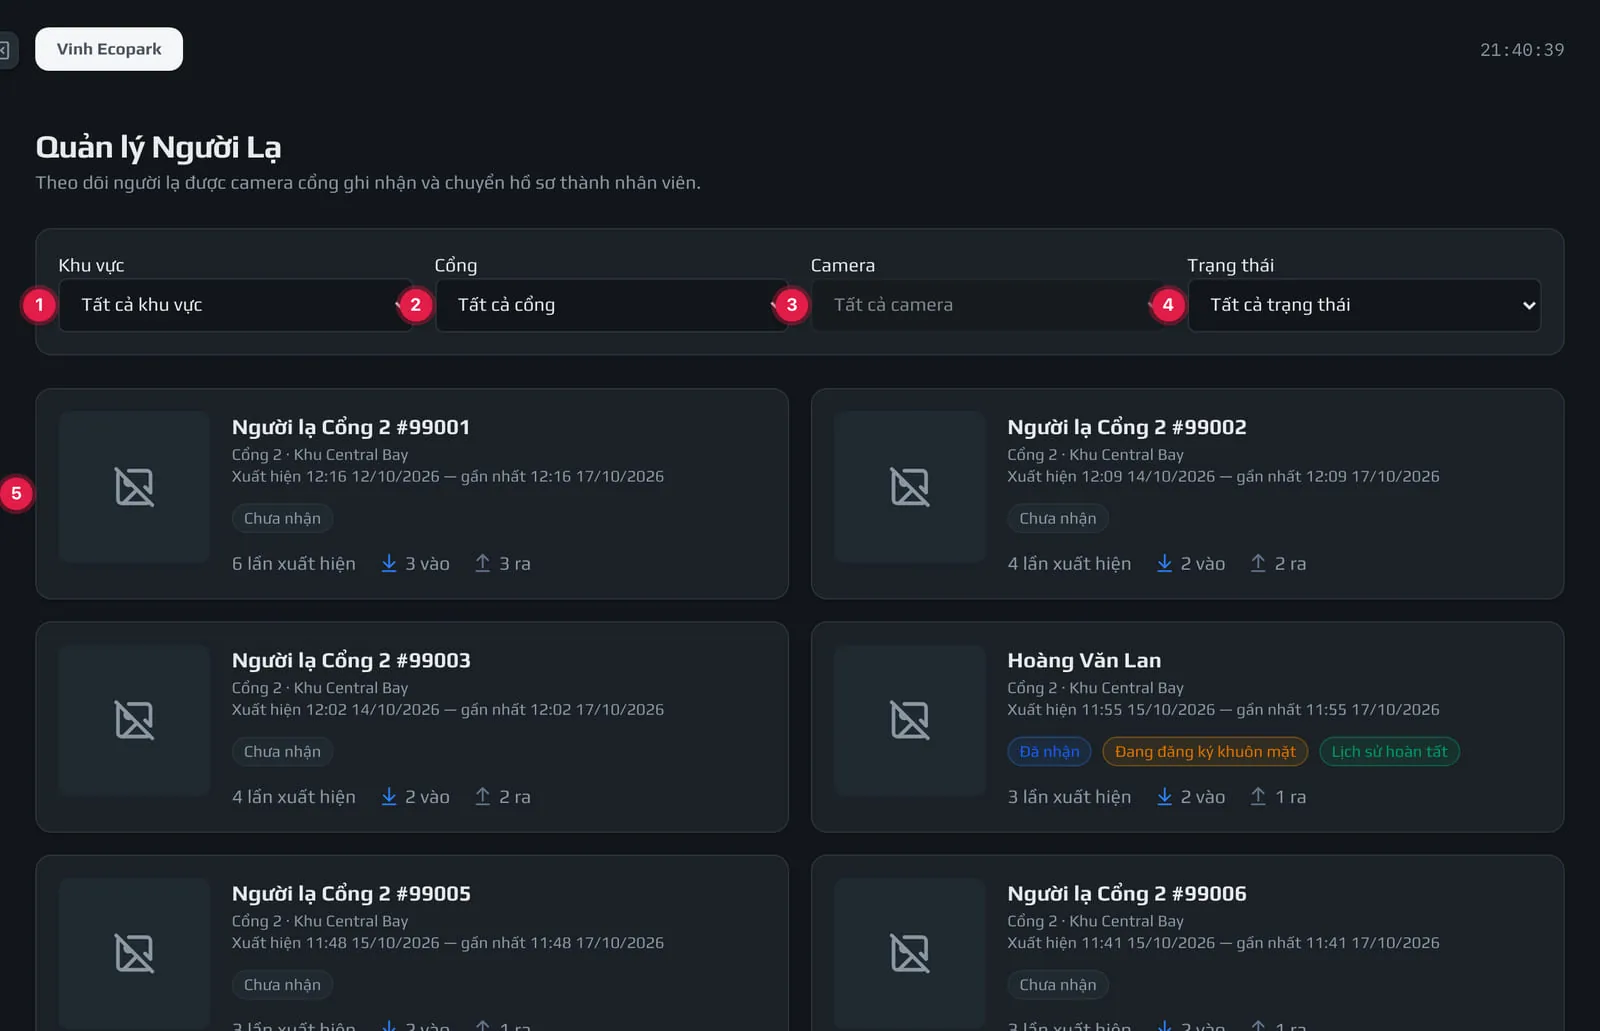Click the exit arrow icon on #99001
This screenshot has width=1600, height=1031.
click(483, 563)
